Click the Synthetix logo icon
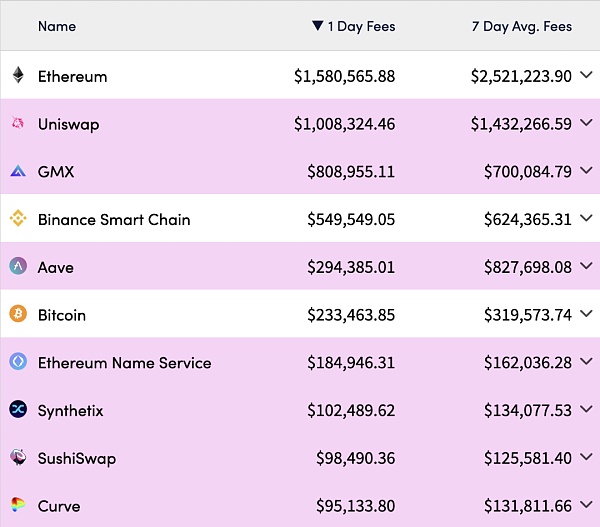 coord(18,410)
